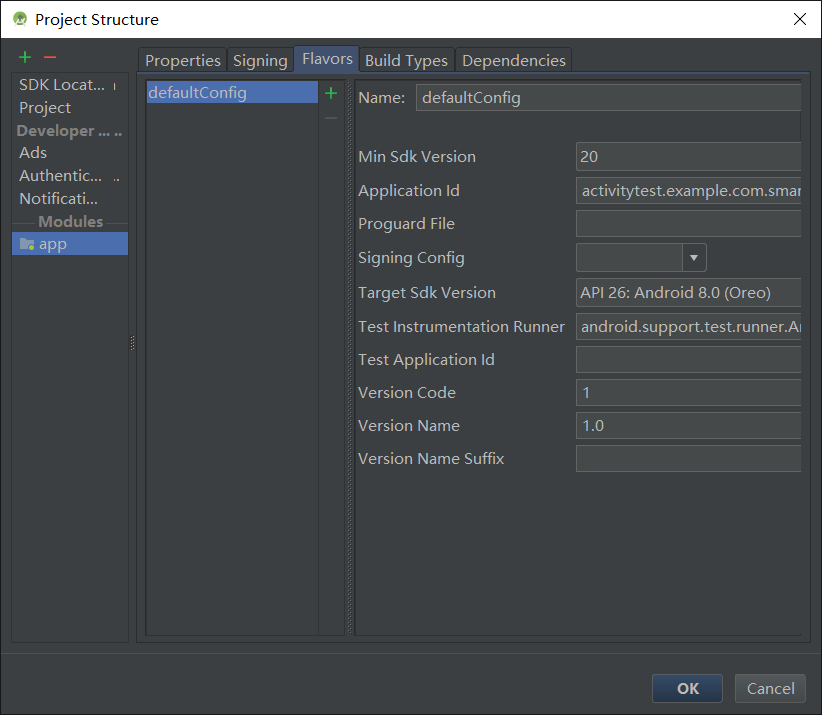Click the red remove module minus icon
Screen dimensions: 822x715
(50, 58)
